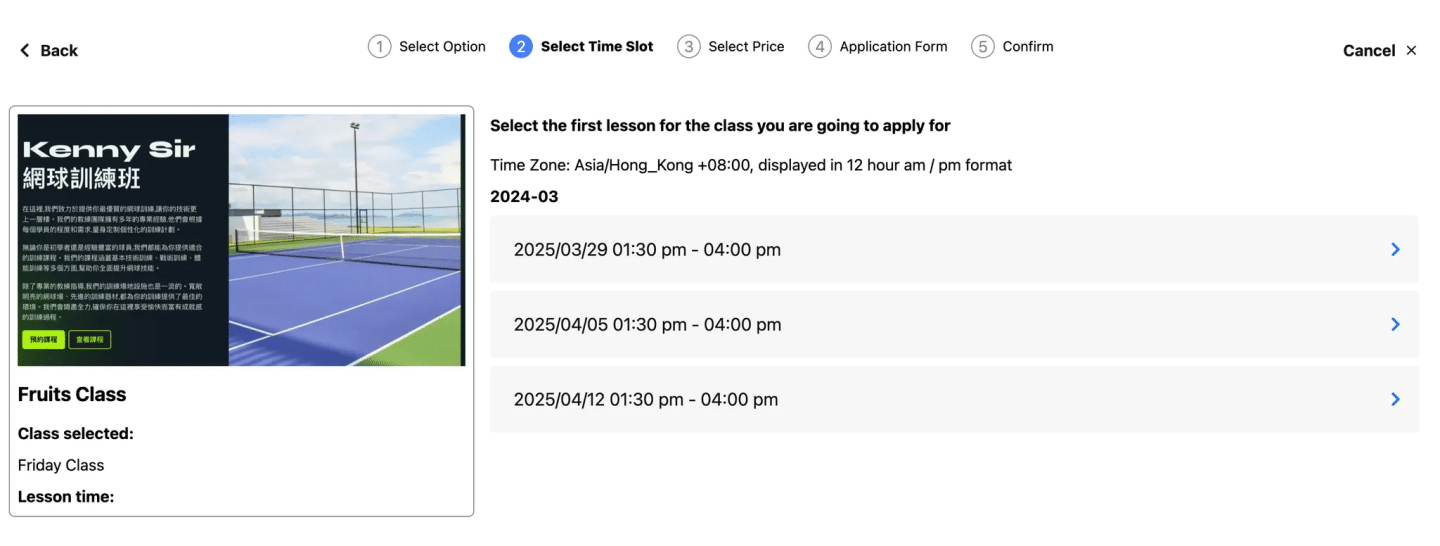
Task: Click the step 1 circle icon
Action: coord(379,46)
